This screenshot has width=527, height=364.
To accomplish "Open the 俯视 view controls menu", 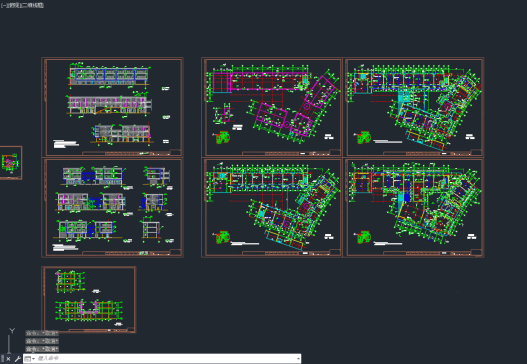I will coord(15,5).
